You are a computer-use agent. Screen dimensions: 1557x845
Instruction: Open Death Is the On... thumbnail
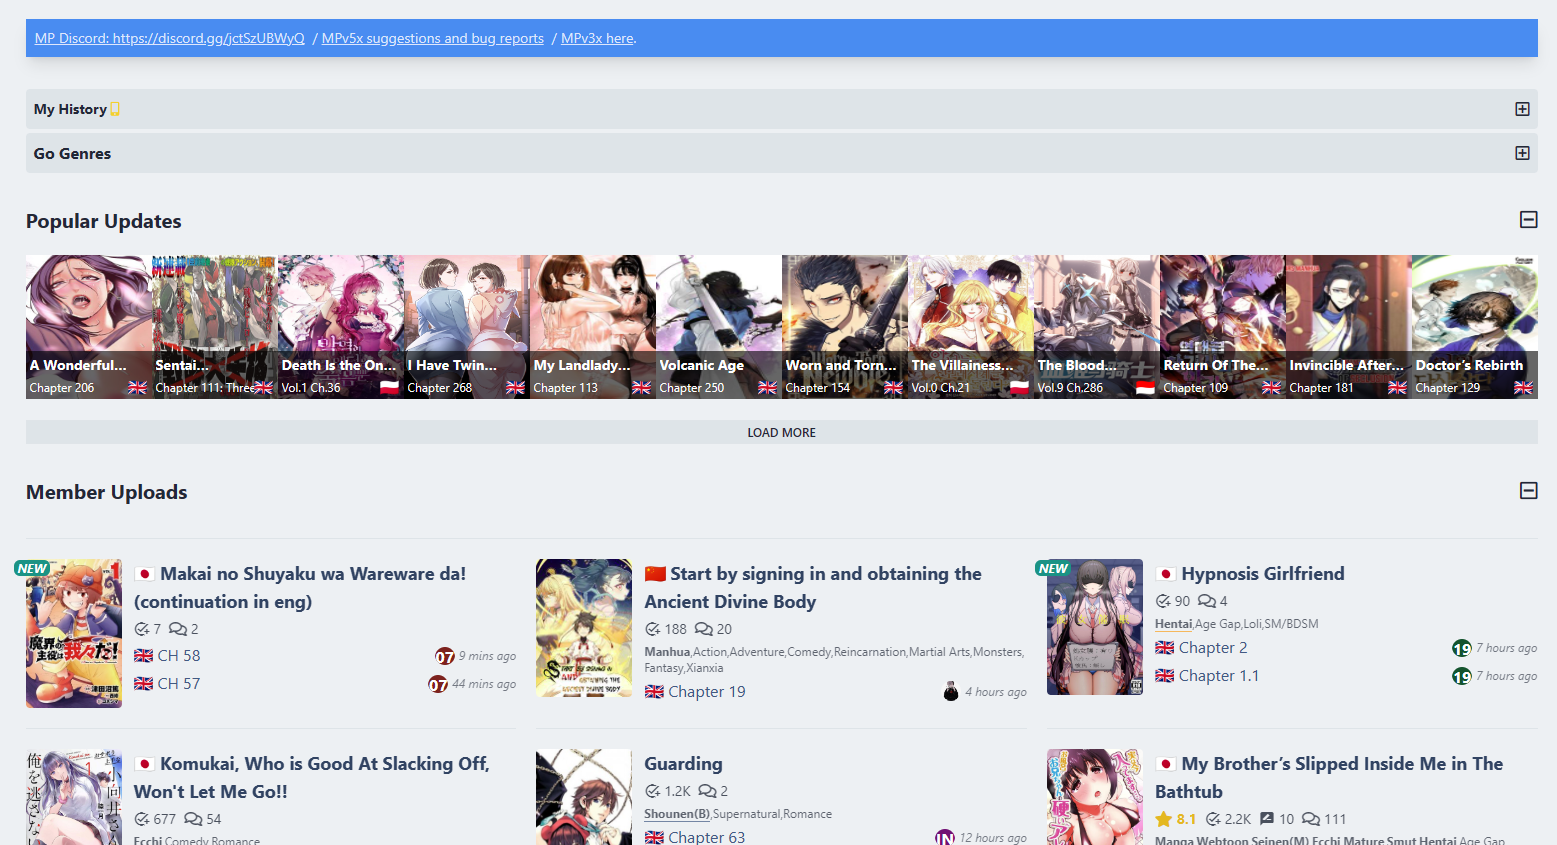coord(341,327)
